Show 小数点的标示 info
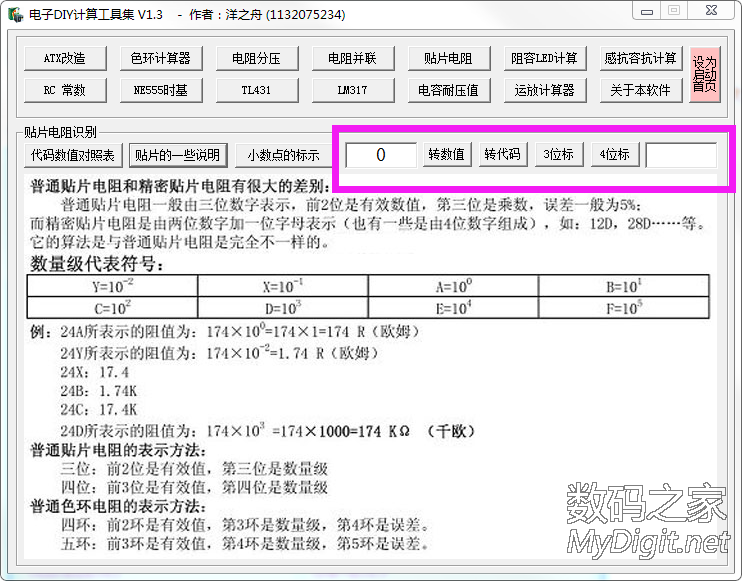Viewport: 742px width, 581px height. pos(283,155)
